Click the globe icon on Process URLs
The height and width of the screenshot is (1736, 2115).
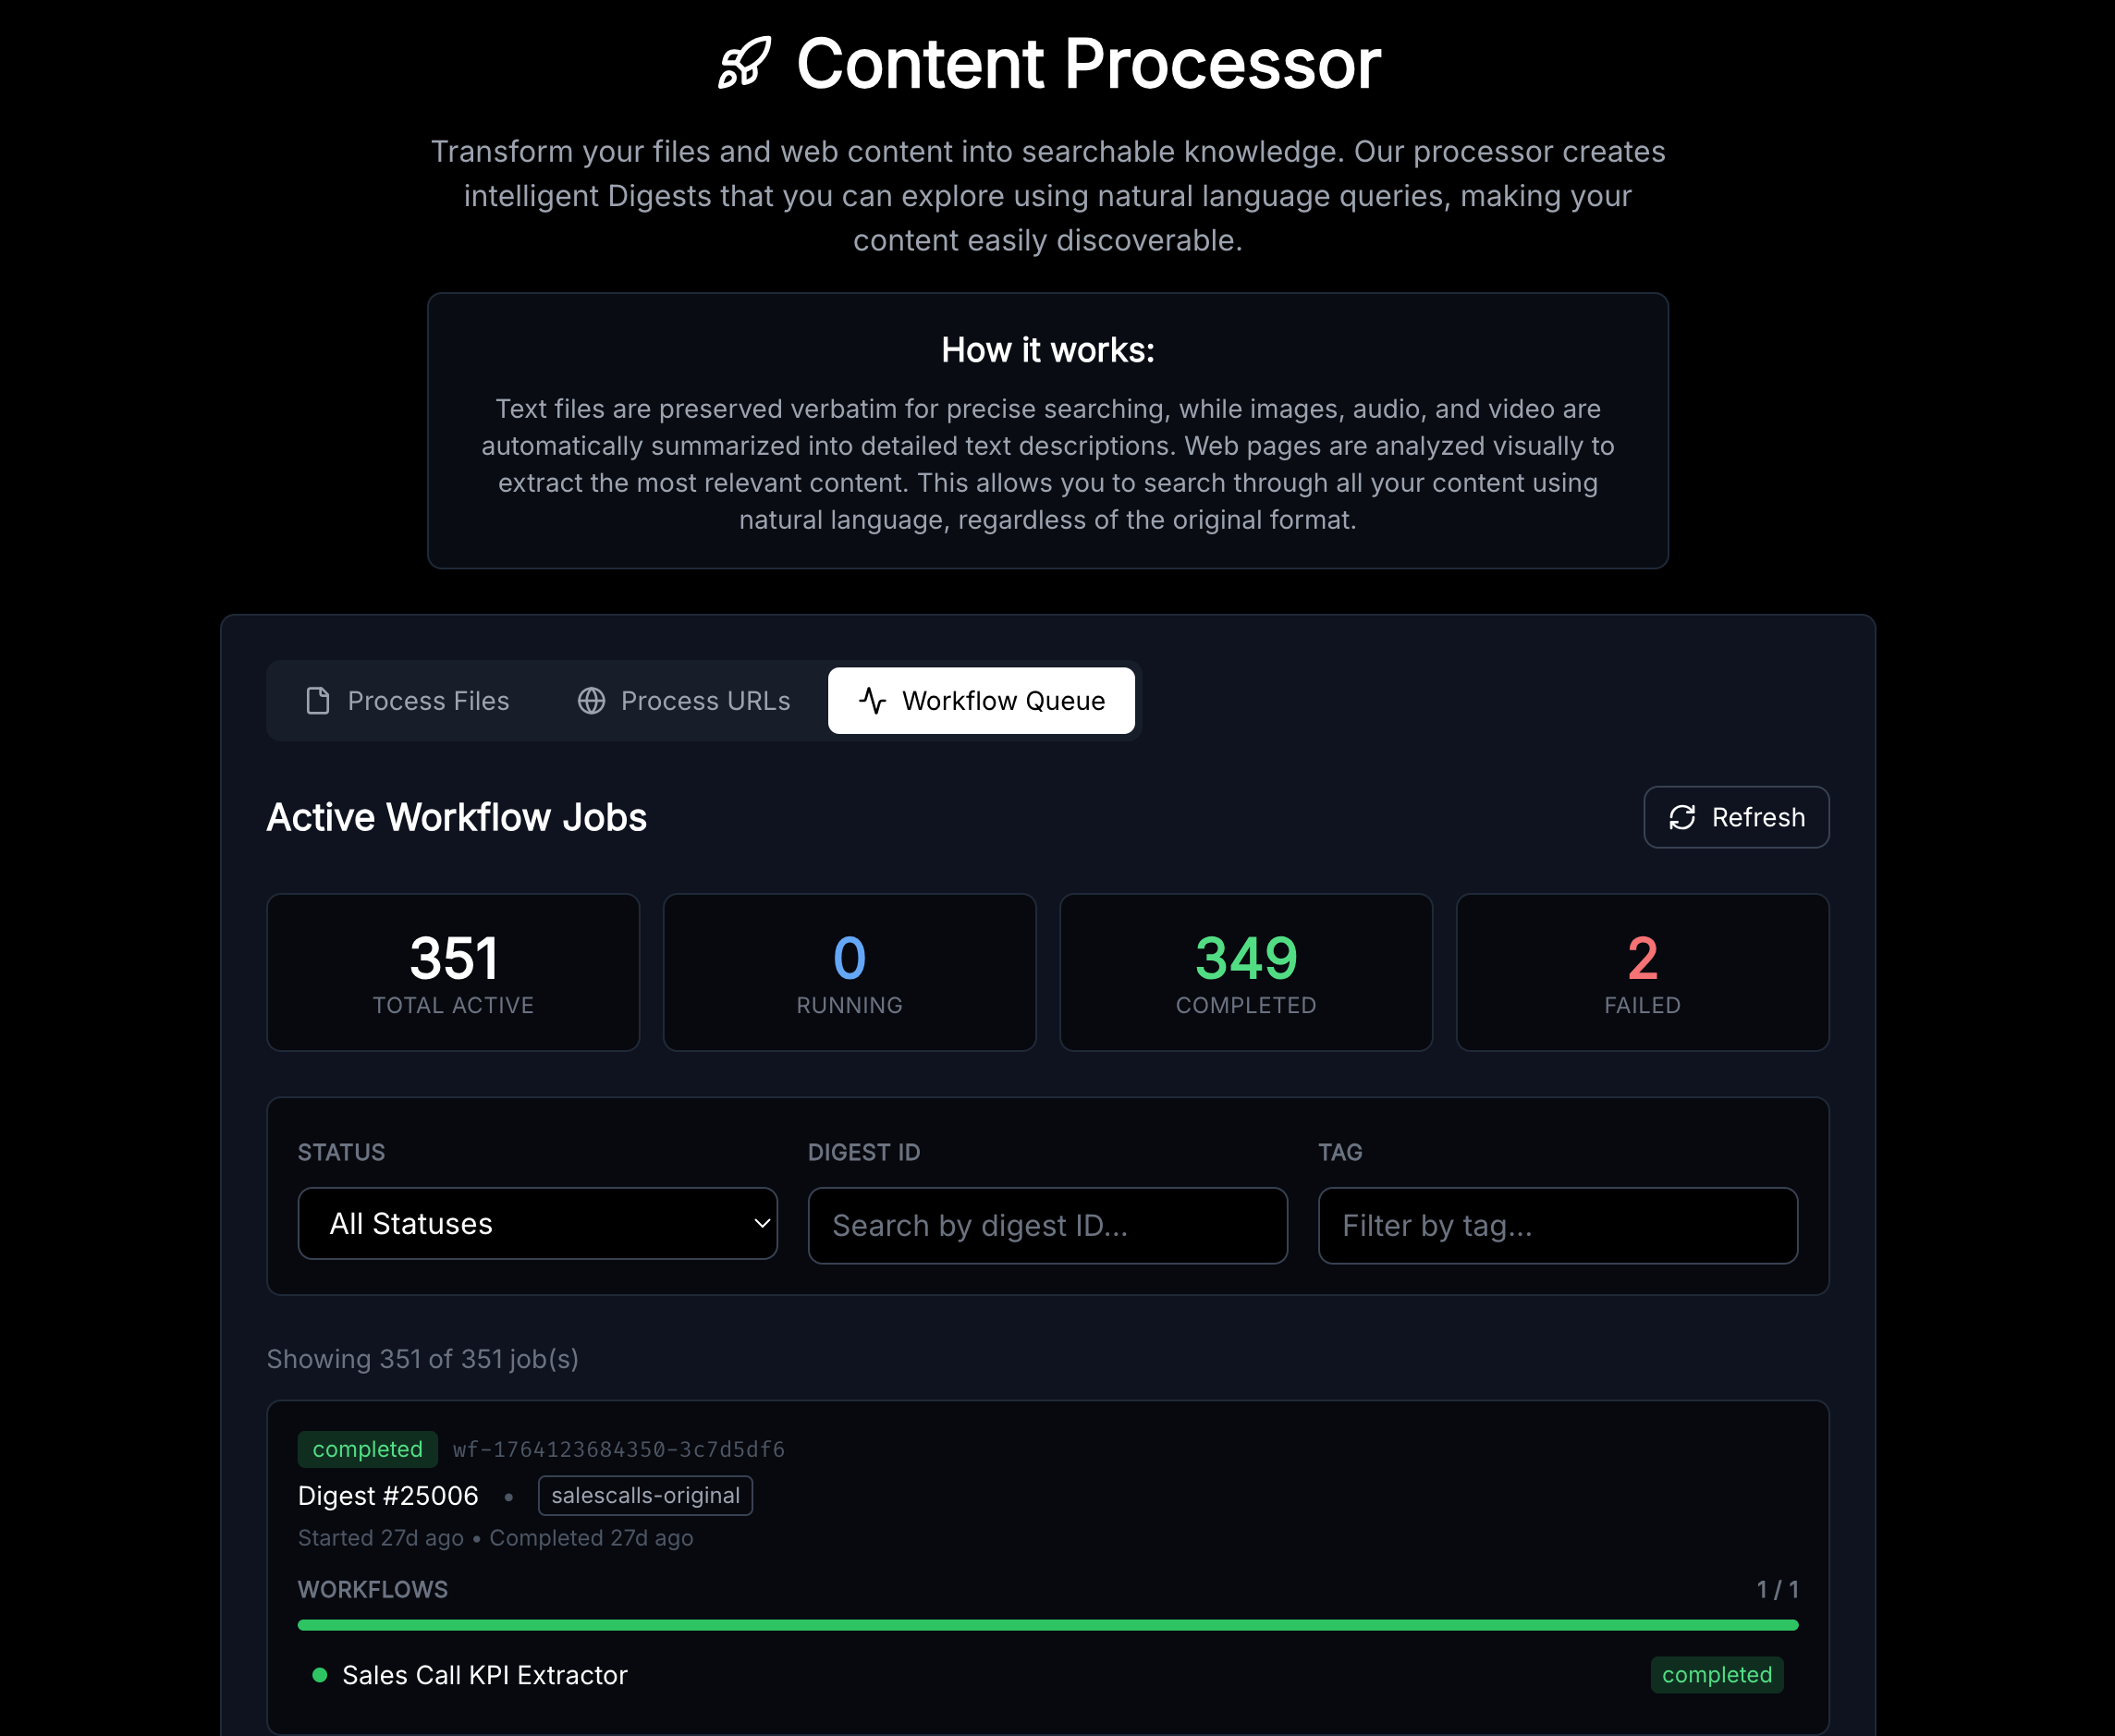click(x=591, y=701)
